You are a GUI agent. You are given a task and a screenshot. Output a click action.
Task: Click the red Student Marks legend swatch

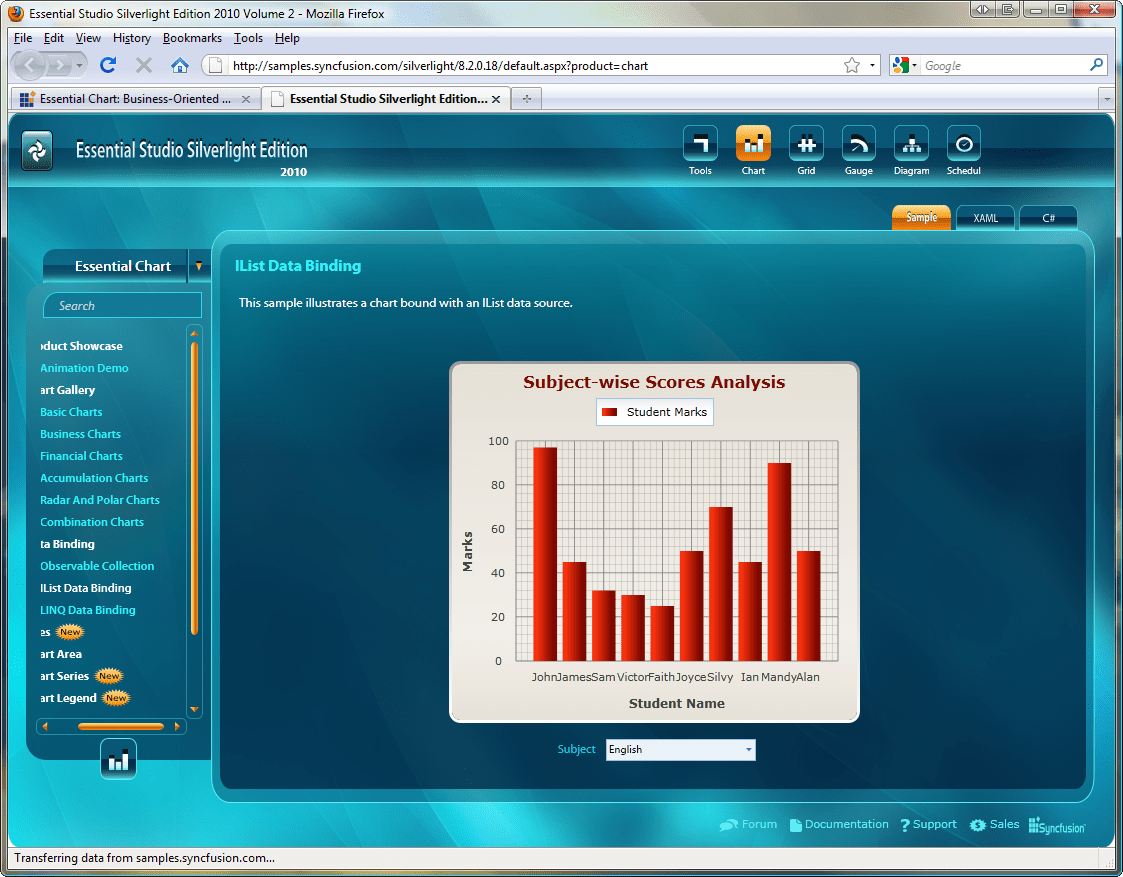(610, 411)
